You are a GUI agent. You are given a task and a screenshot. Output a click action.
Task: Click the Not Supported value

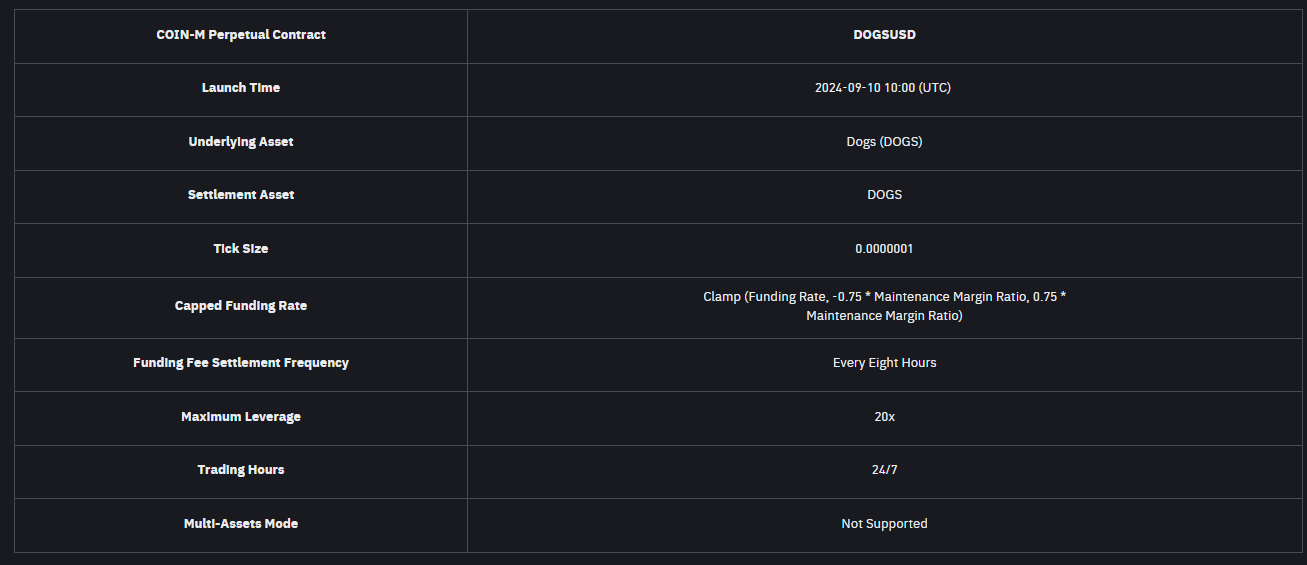(x=884, y=524)
